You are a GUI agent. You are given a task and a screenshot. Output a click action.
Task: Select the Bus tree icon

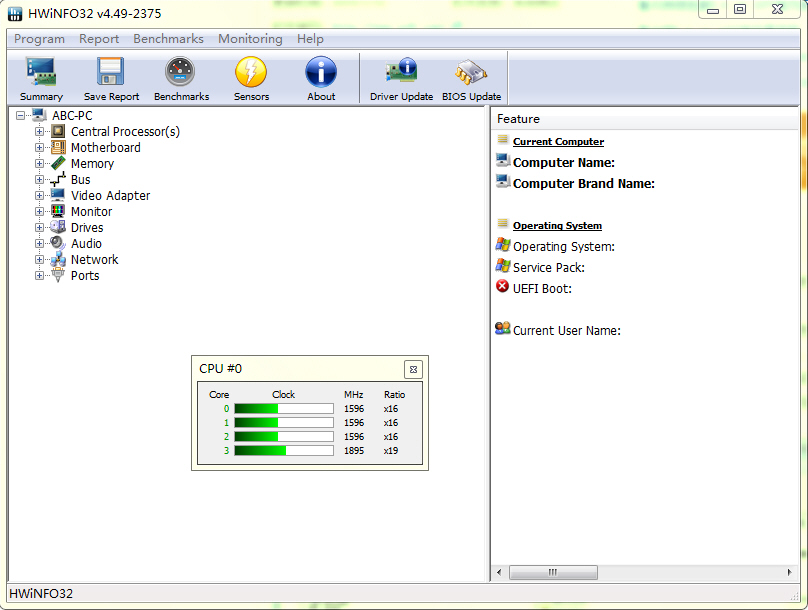coord(58,179)
